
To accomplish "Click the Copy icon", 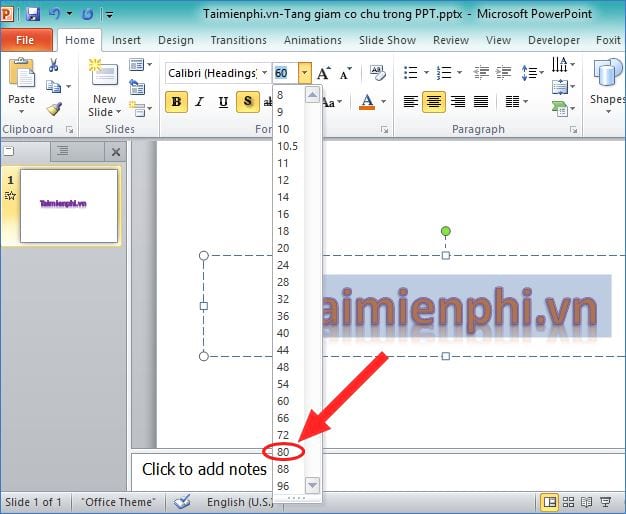I will (53, 86).
